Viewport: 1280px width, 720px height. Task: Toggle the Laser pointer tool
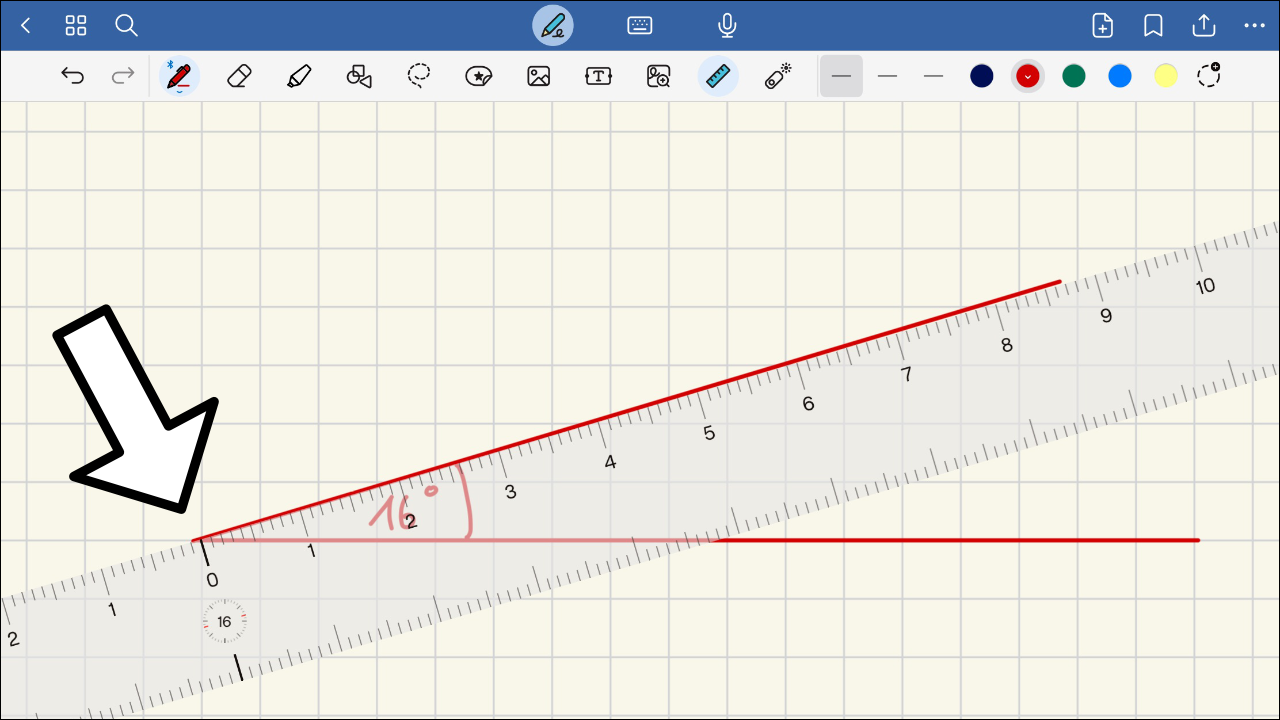pyautogui.click(x=778, y=76)
